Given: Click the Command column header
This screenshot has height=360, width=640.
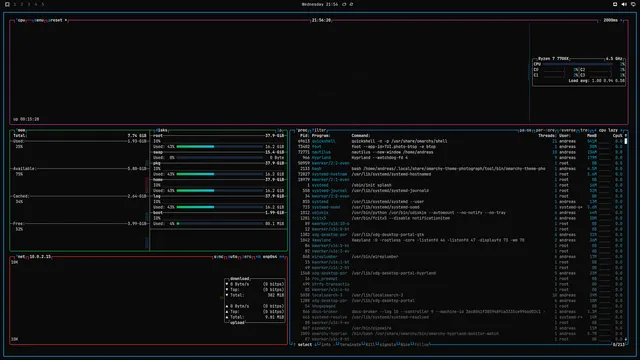Looking at the screenshot, I should (x=361, y=136).
